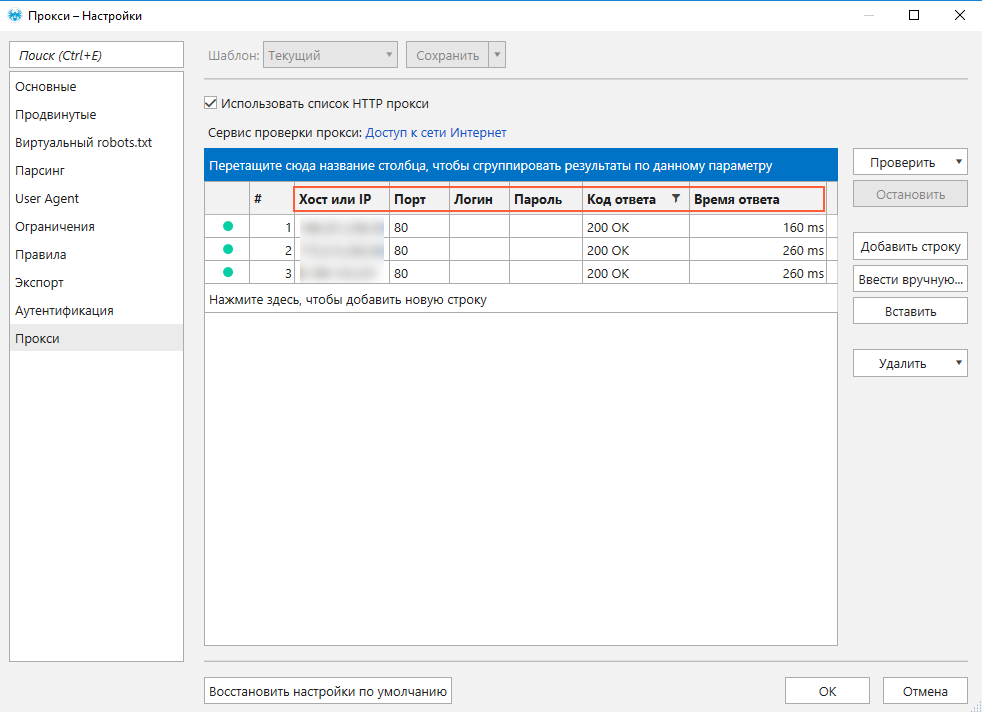
Task: Maximize the Прокси – Настройки window
Action: 914,16
